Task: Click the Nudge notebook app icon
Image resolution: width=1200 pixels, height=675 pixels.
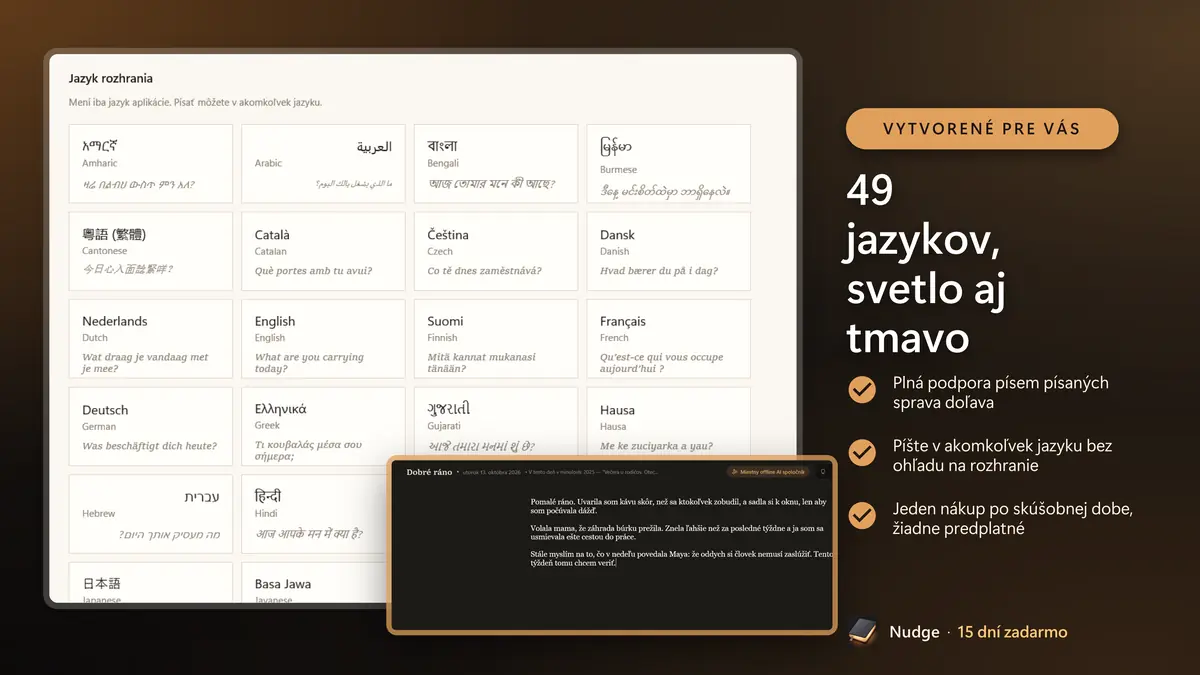Action: (862, 632)
